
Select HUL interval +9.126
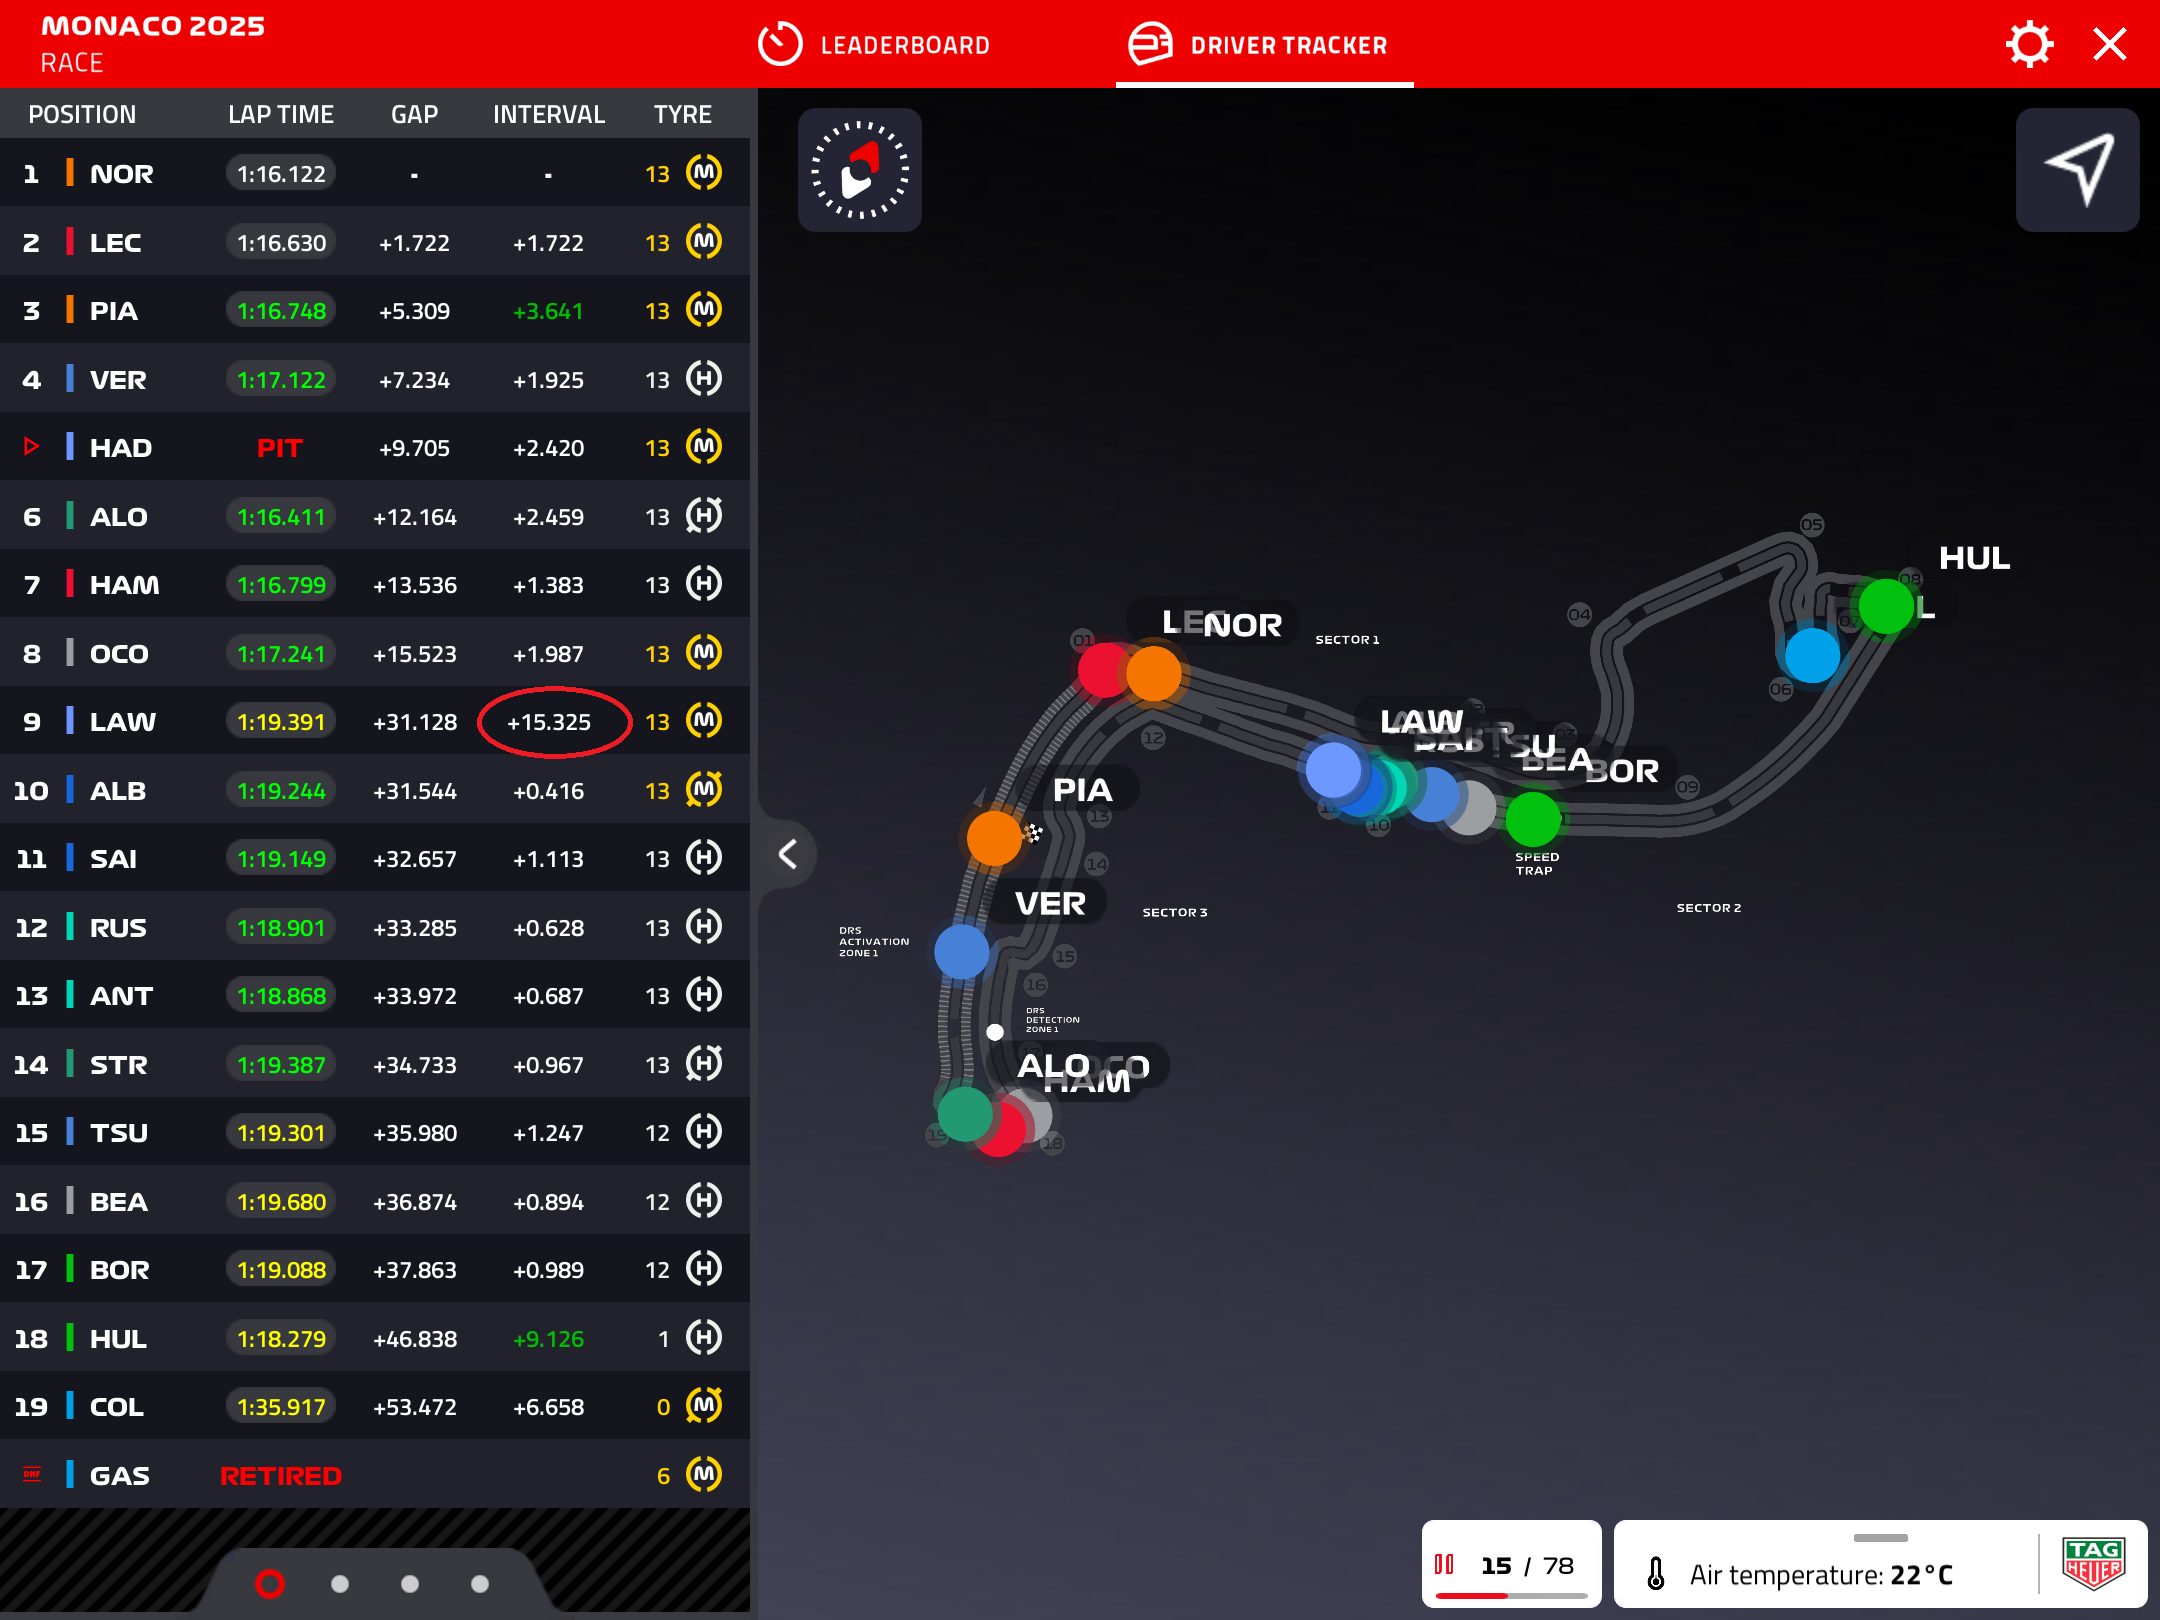point(548,1339)
